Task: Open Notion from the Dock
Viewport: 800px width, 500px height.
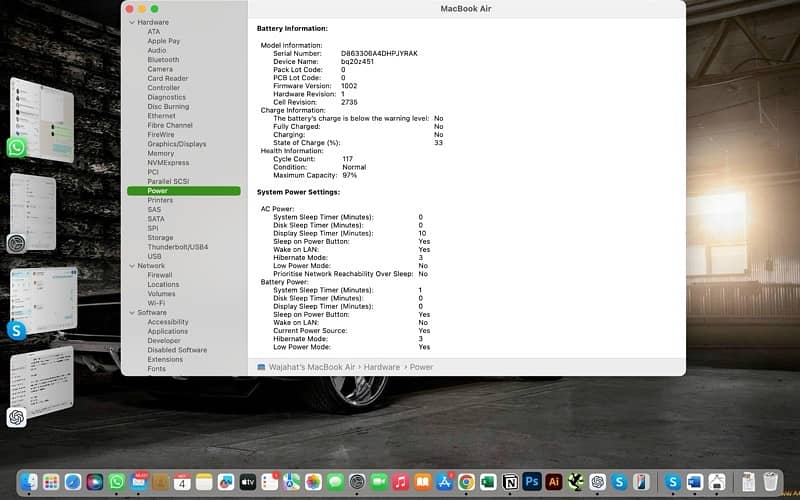Action: [510, 482]
